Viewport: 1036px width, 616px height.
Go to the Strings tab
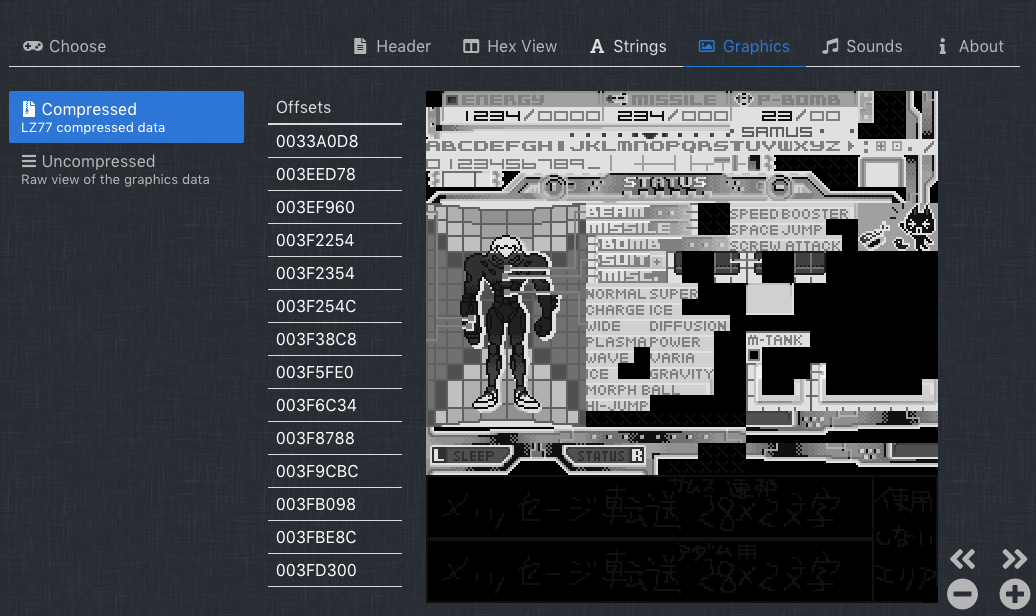pos(628,46)
